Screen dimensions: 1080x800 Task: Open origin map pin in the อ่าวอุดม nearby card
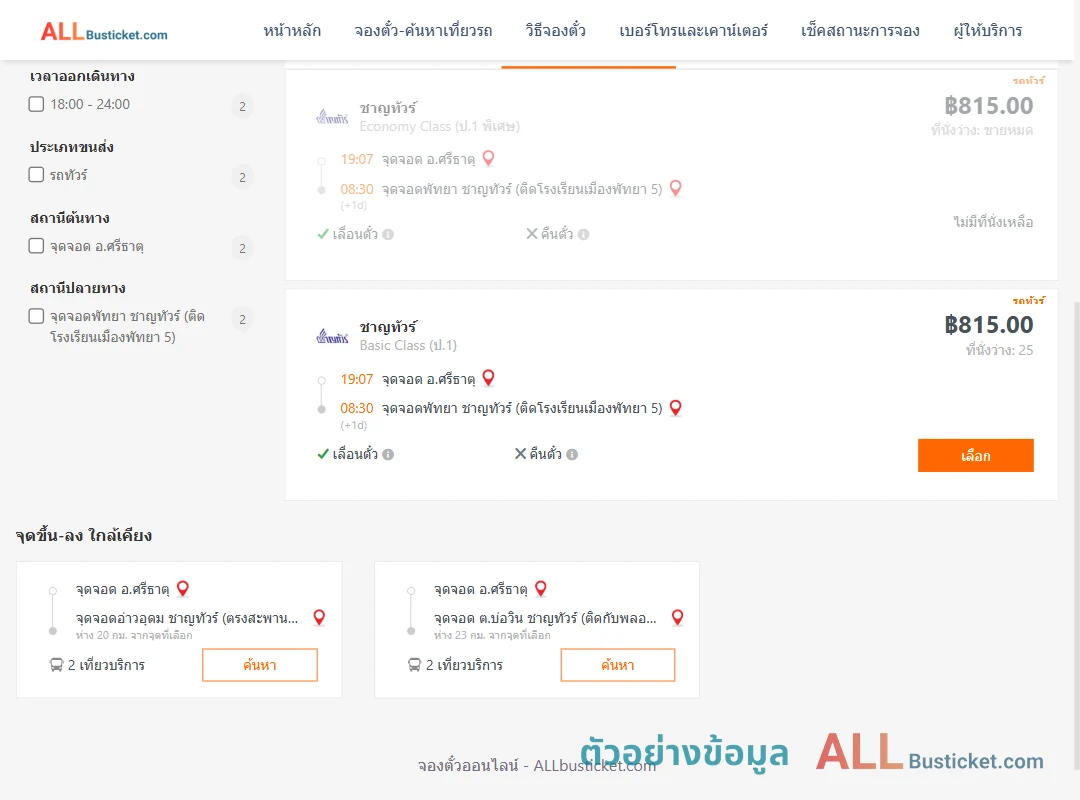(x=183, y=588)
